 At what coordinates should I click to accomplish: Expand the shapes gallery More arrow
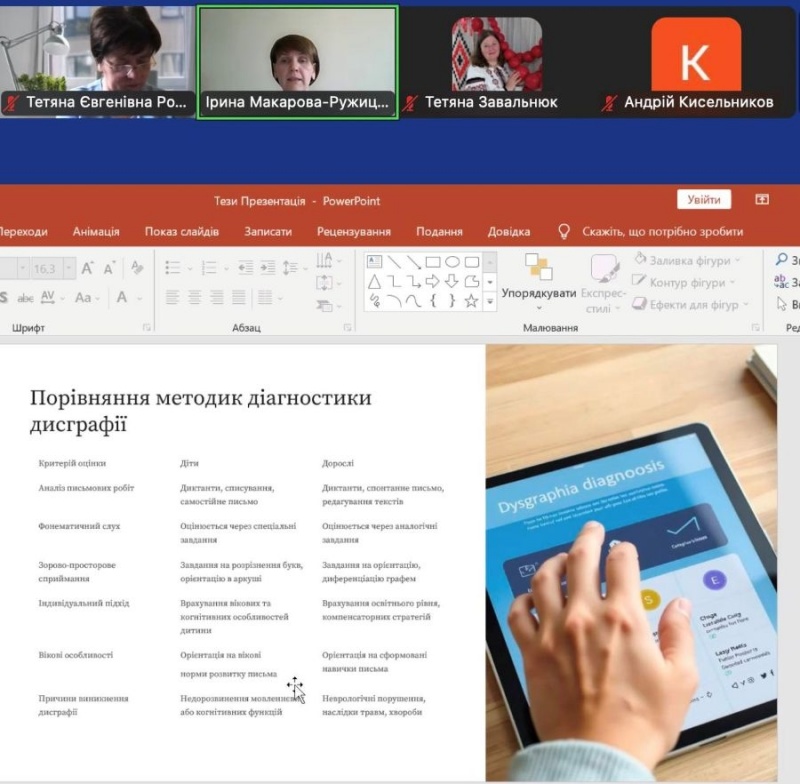(x=490, y=300)
